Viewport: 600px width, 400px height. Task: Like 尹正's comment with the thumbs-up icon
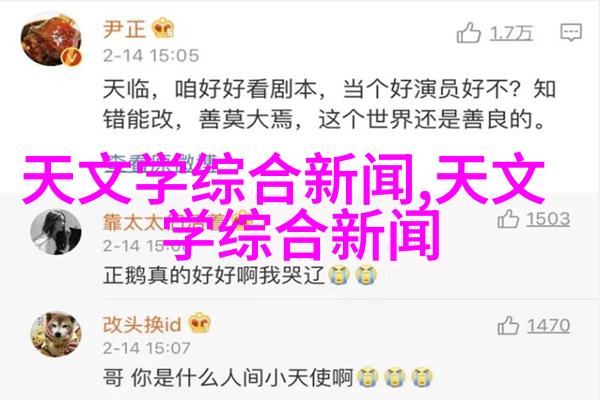pos(468,33)
